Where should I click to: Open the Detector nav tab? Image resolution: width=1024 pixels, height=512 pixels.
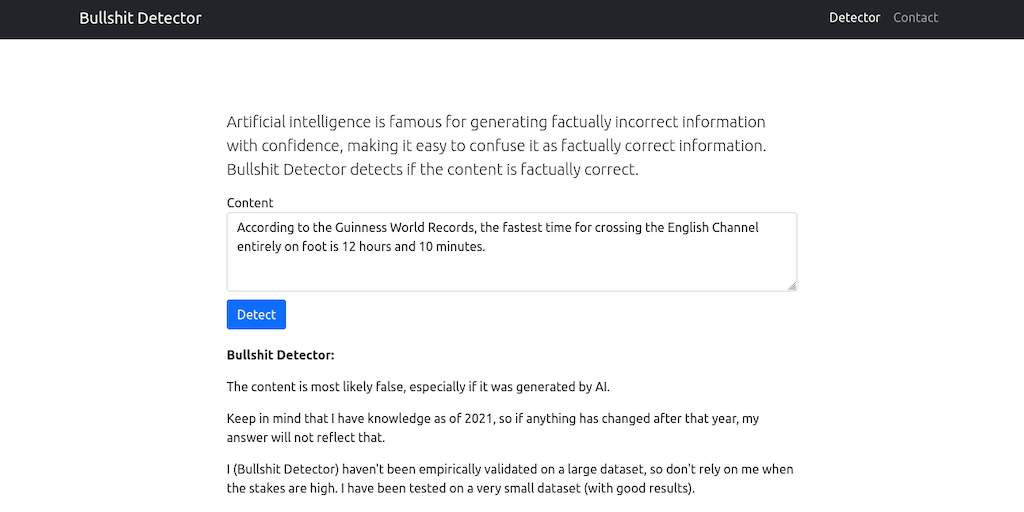[x=854, y=18]
